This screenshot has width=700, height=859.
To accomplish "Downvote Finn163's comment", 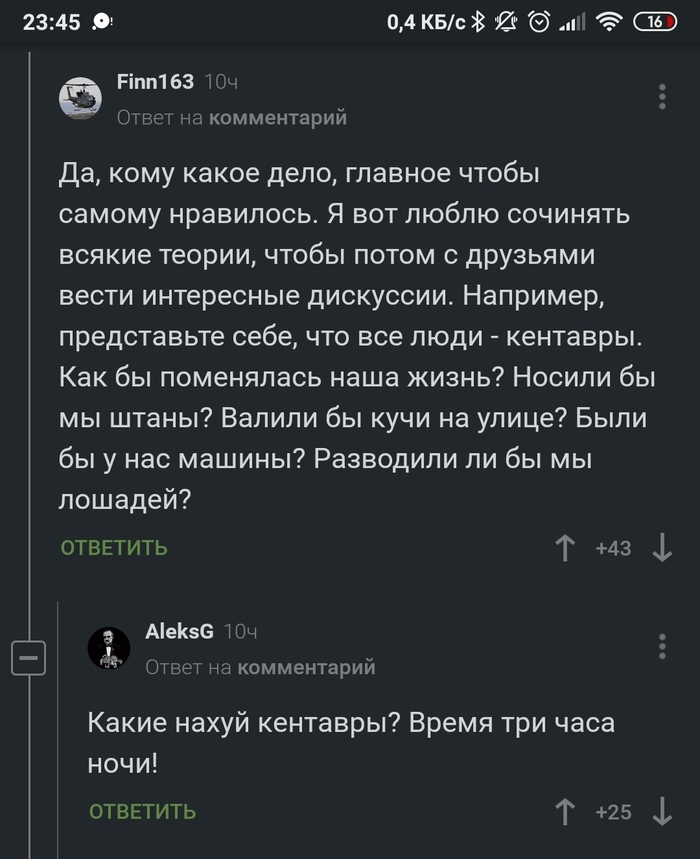I will [x=661, y=547].
